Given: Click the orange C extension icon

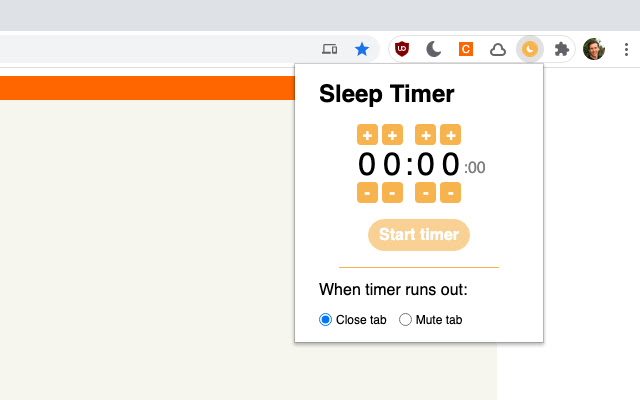Looking at the screenshot, I should pos(465,48).
